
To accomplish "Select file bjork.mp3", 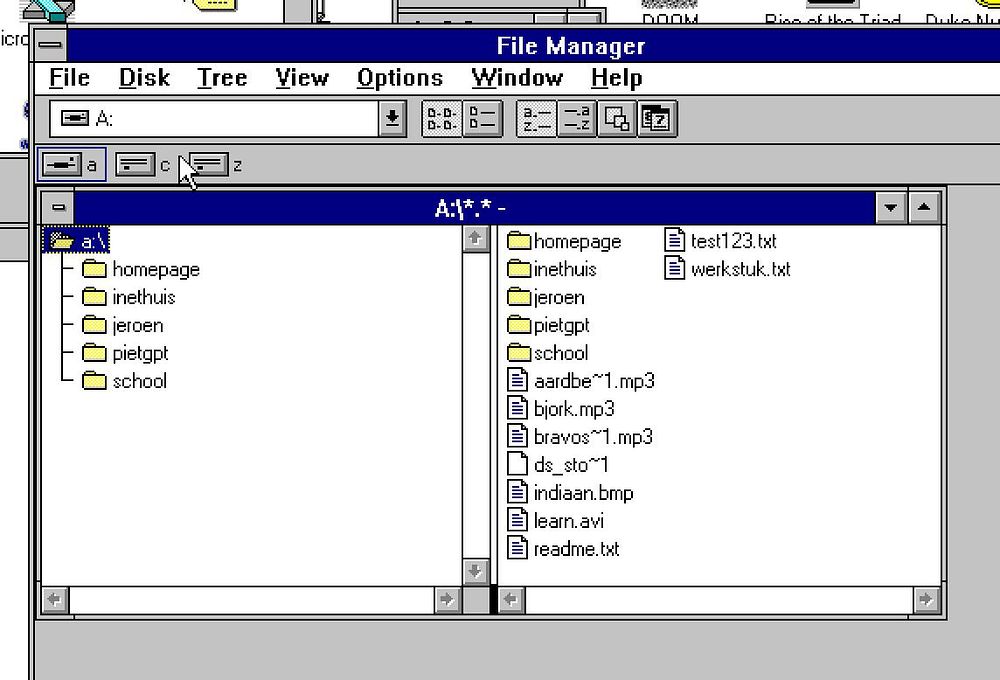I will [561, 409].
